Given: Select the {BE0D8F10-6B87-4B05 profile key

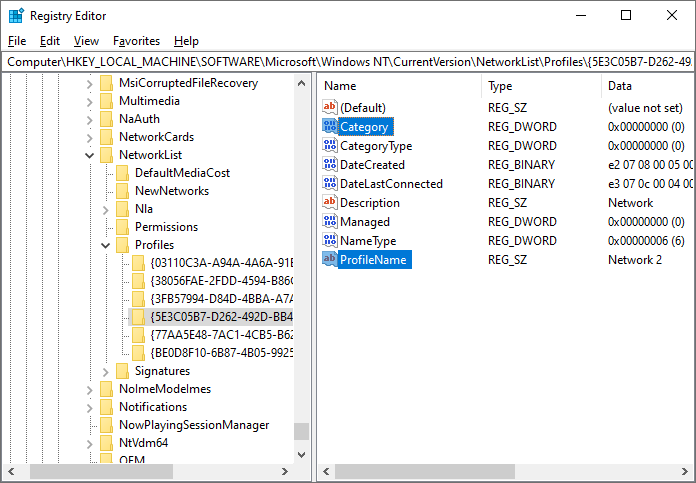Looking at the screenshot, I should [x=221, y=353].
